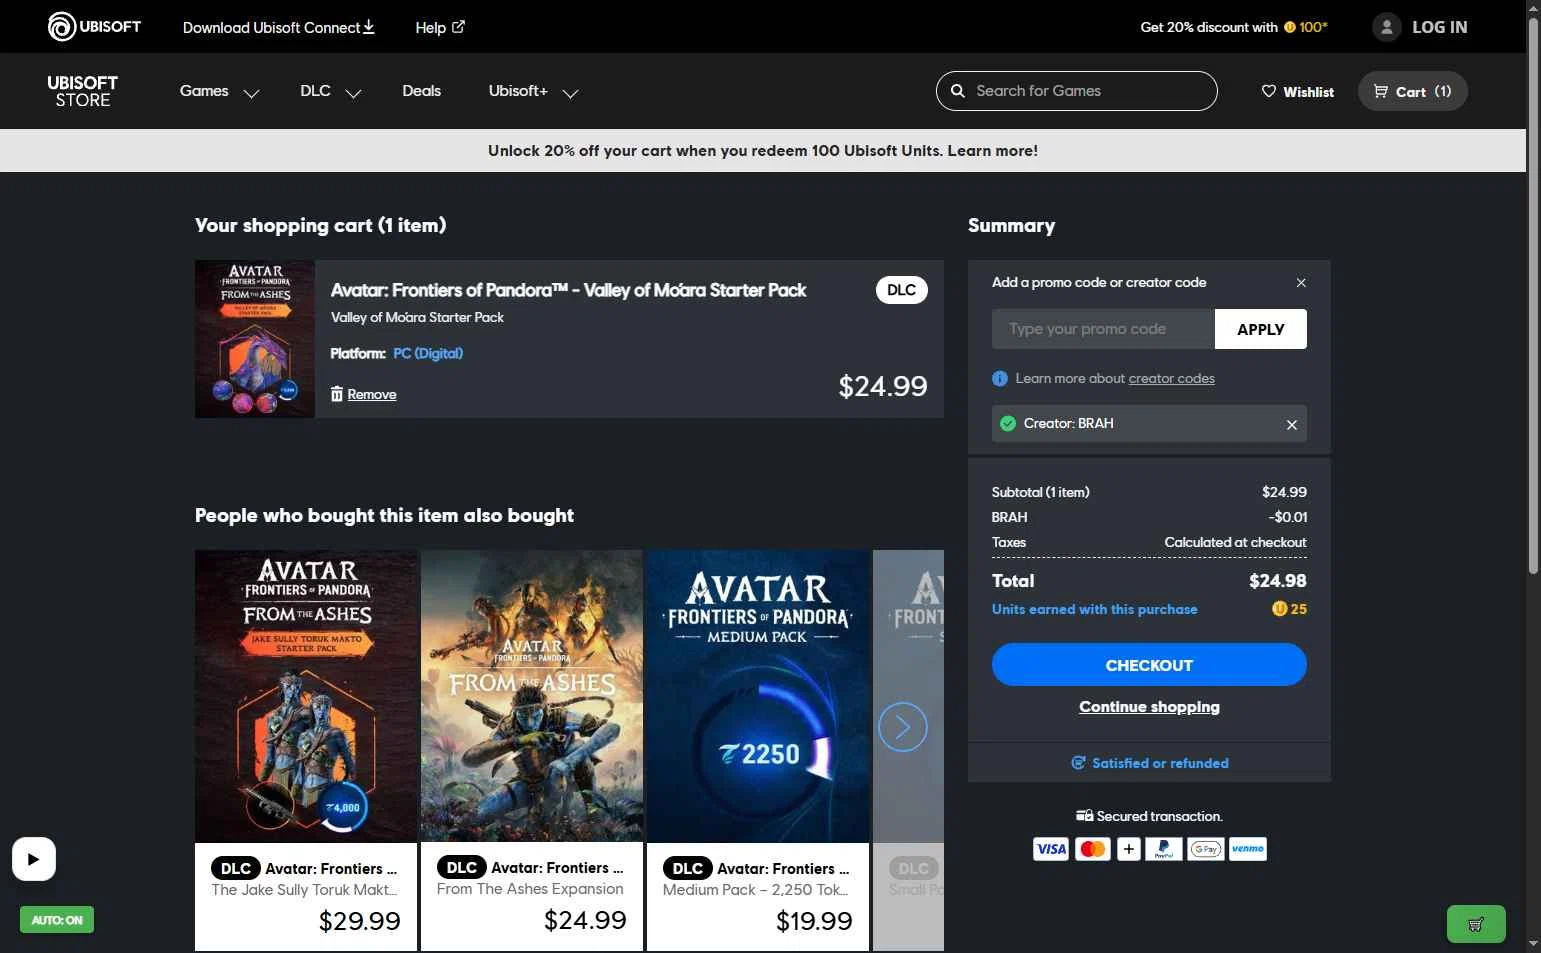Viewport: 1541px width, 953px height.
Task: Open Download Ubisoft Connect link
Action: 278,27
